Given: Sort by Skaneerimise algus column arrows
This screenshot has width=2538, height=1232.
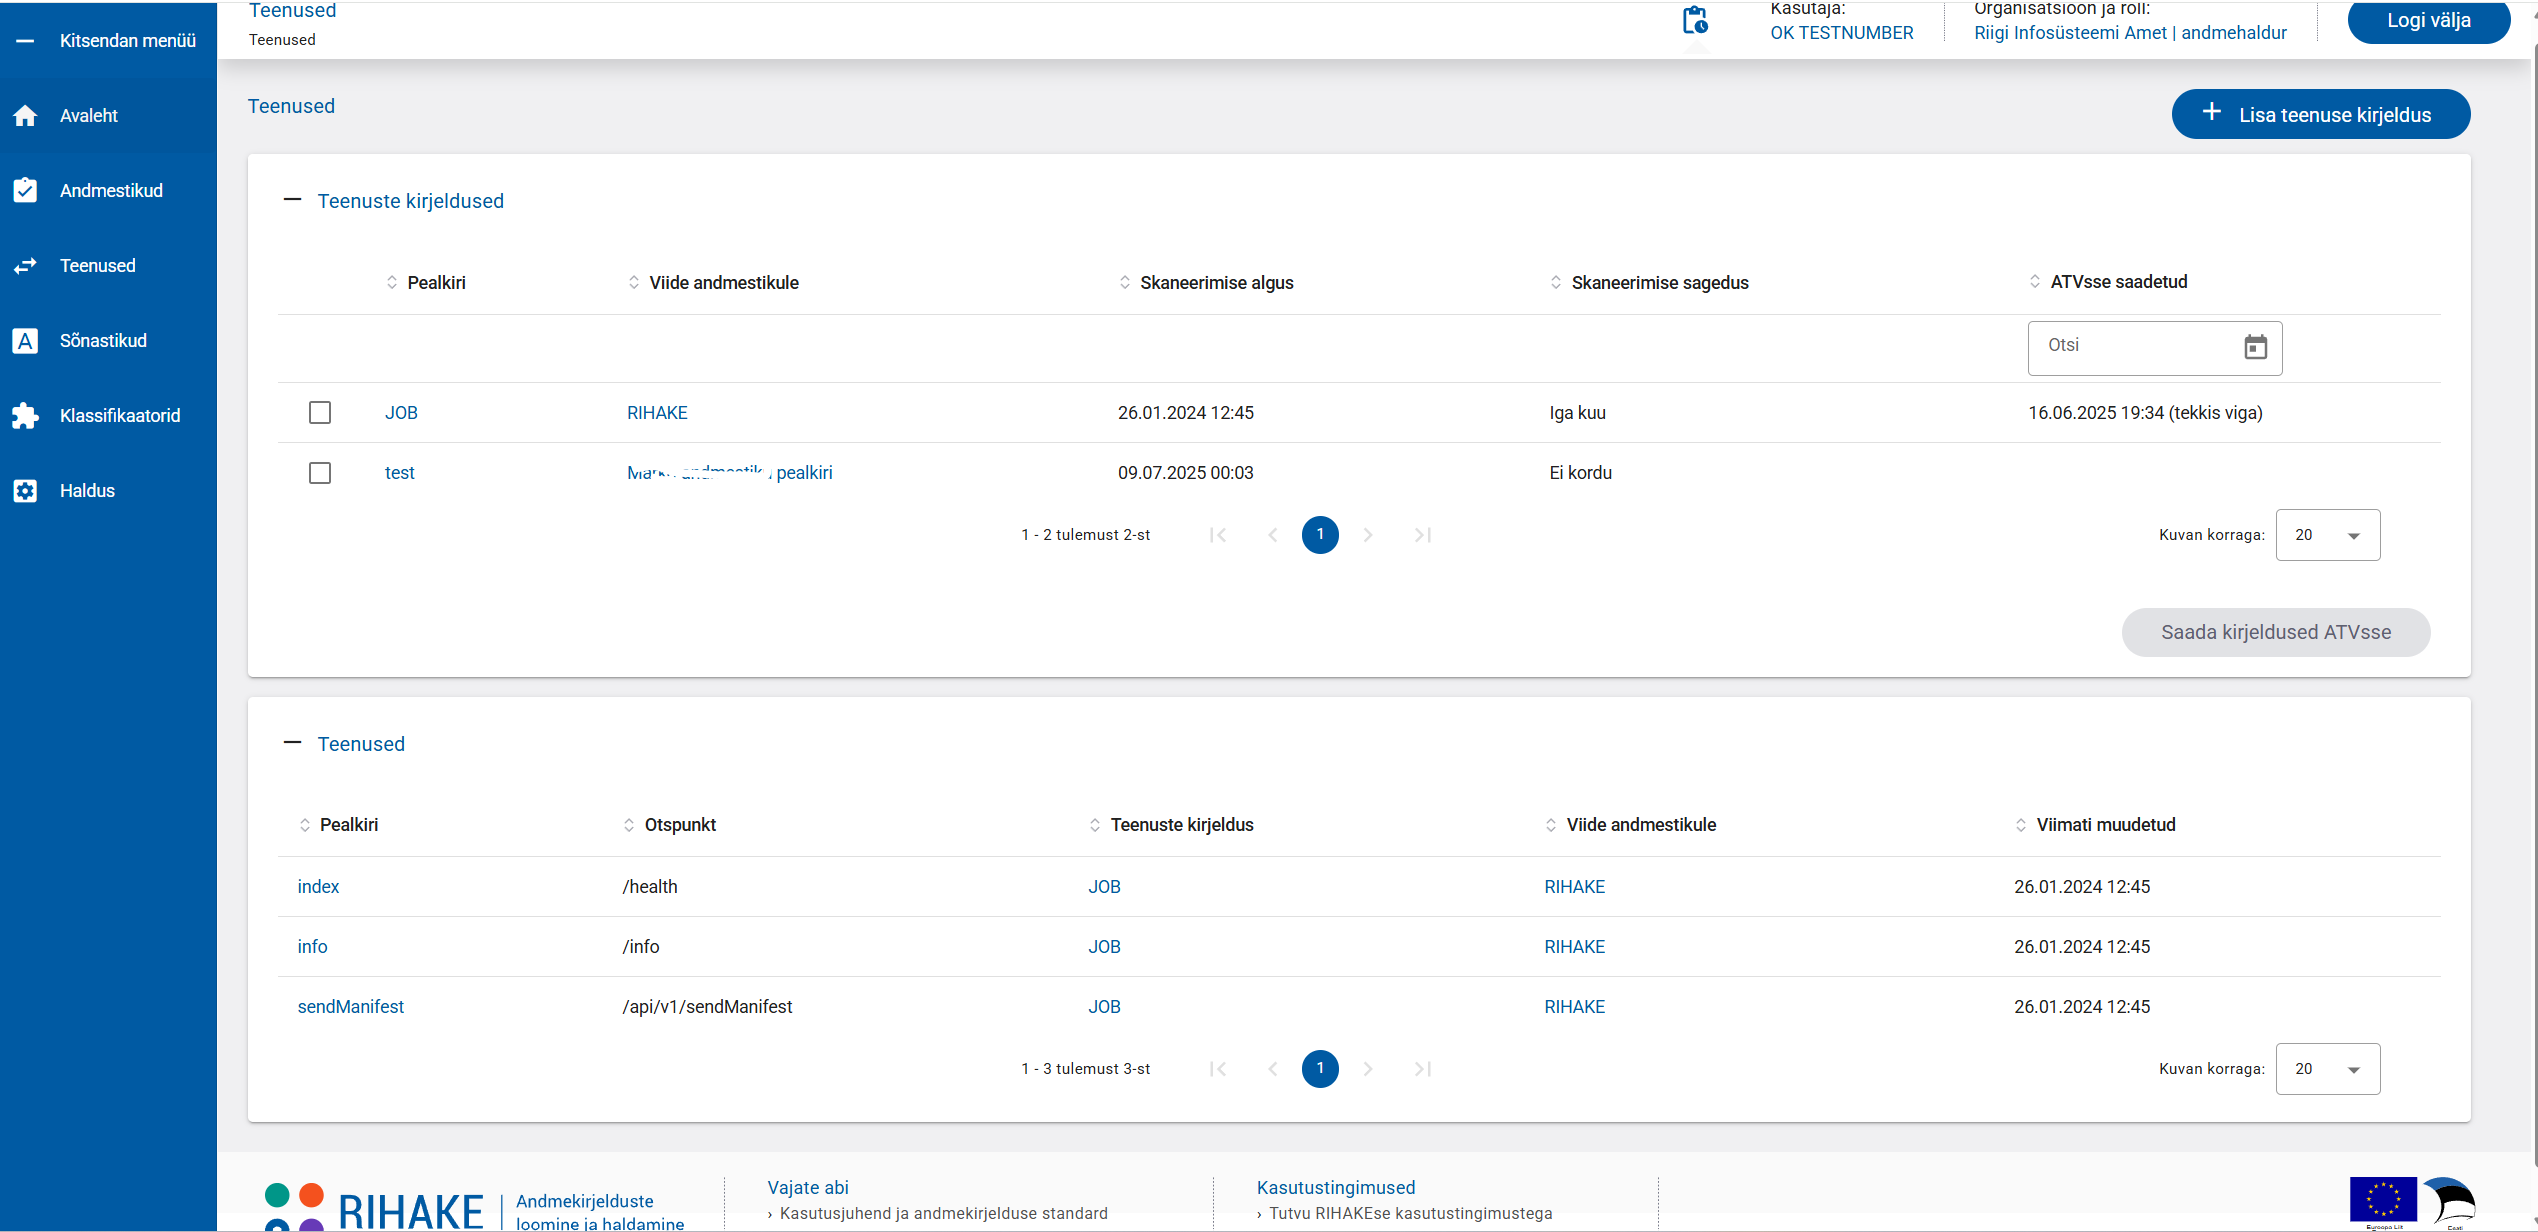Looking at the screenshot, I should click(x=1125, y=283).
